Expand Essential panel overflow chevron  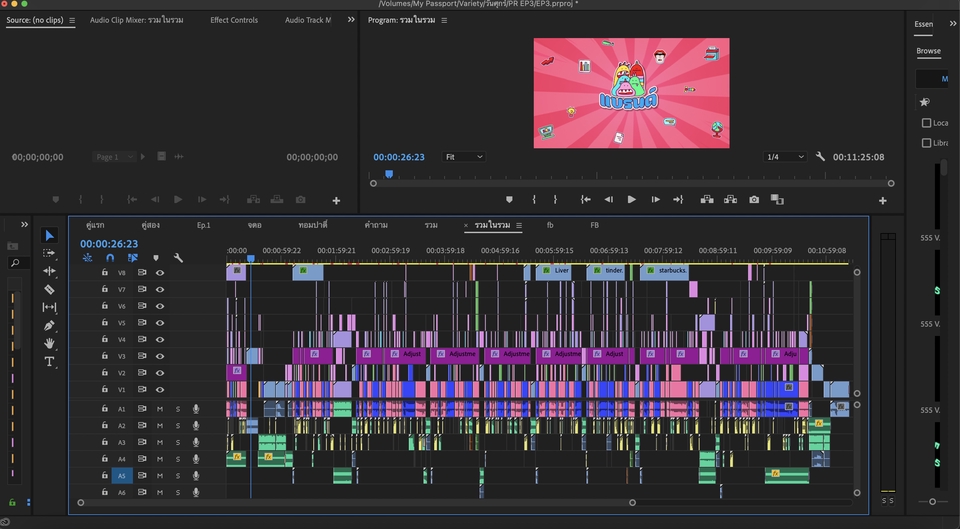point(953,24)
